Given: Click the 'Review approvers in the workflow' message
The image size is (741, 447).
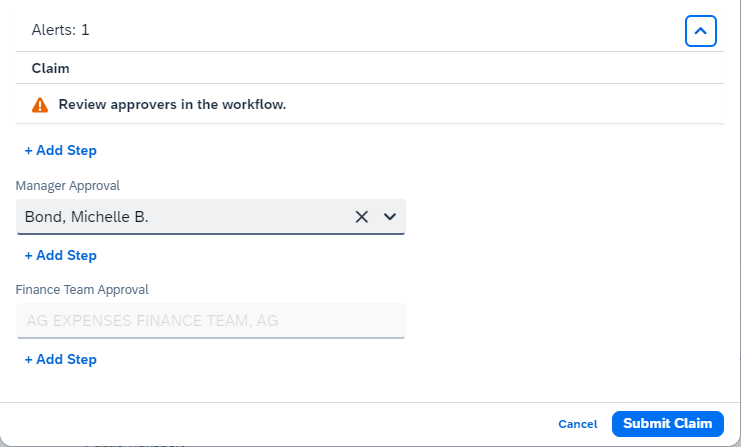Looking at the screenshot, I should (172, 105).
